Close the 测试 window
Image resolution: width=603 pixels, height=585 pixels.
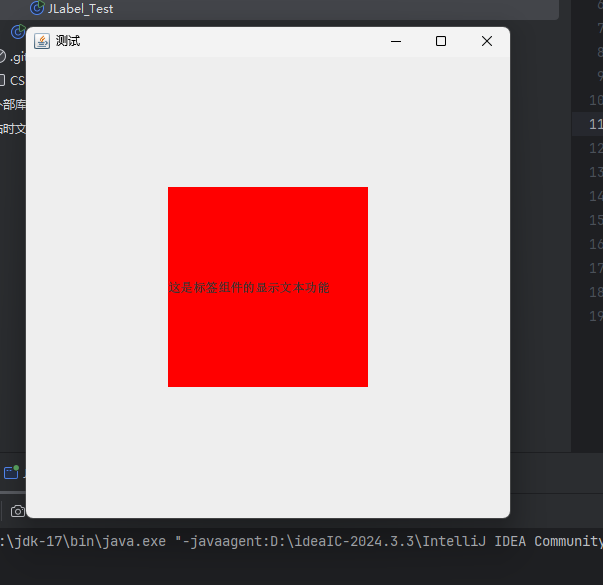[487, 41]
